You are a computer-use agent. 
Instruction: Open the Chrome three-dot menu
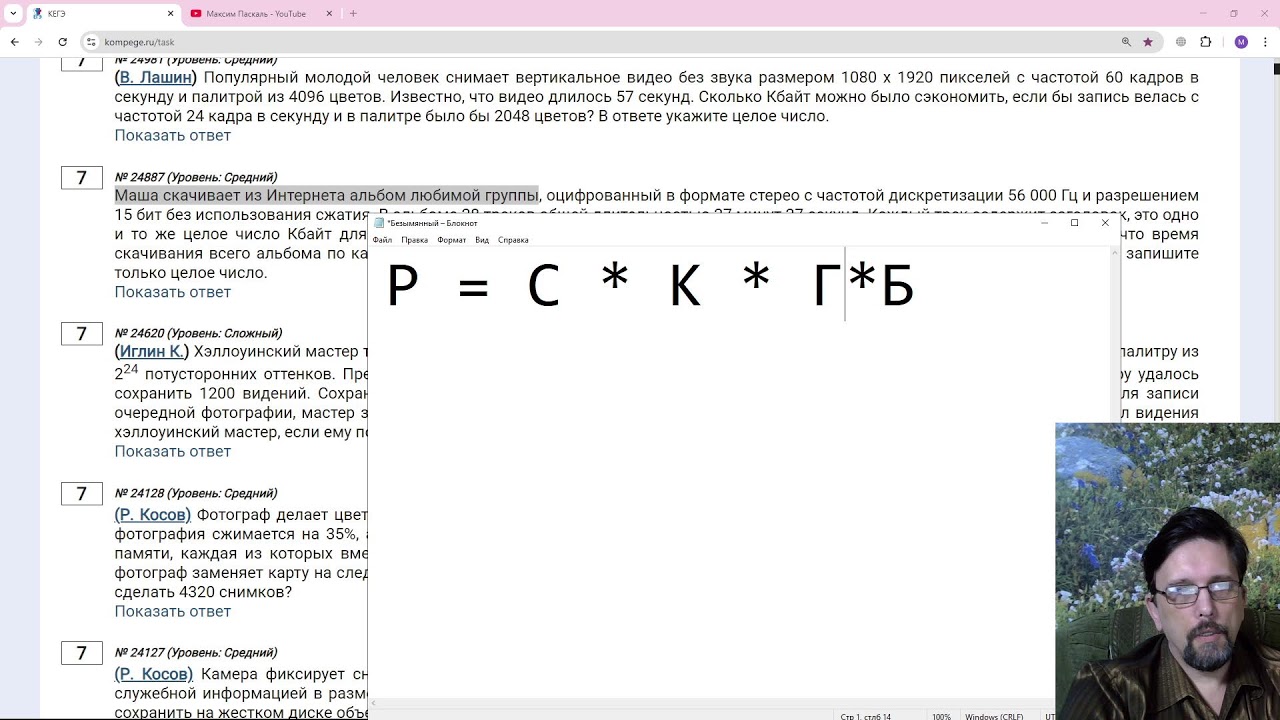1265,42
